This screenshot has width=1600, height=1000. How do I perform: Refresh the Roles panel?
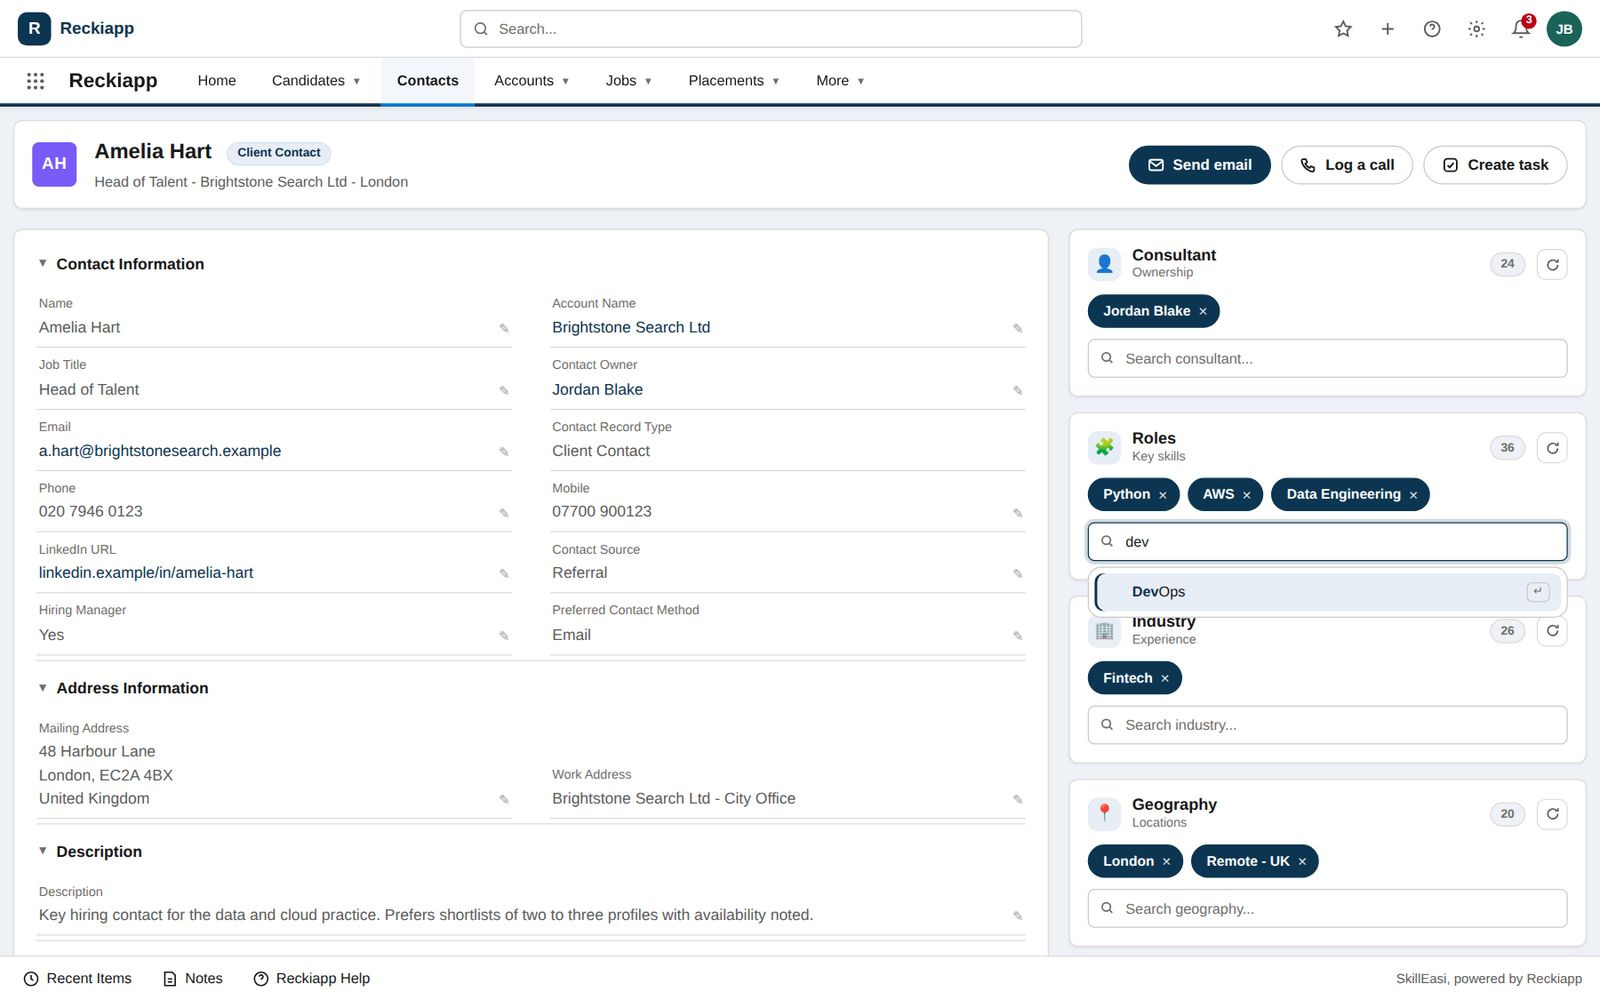coord(1552,448)
